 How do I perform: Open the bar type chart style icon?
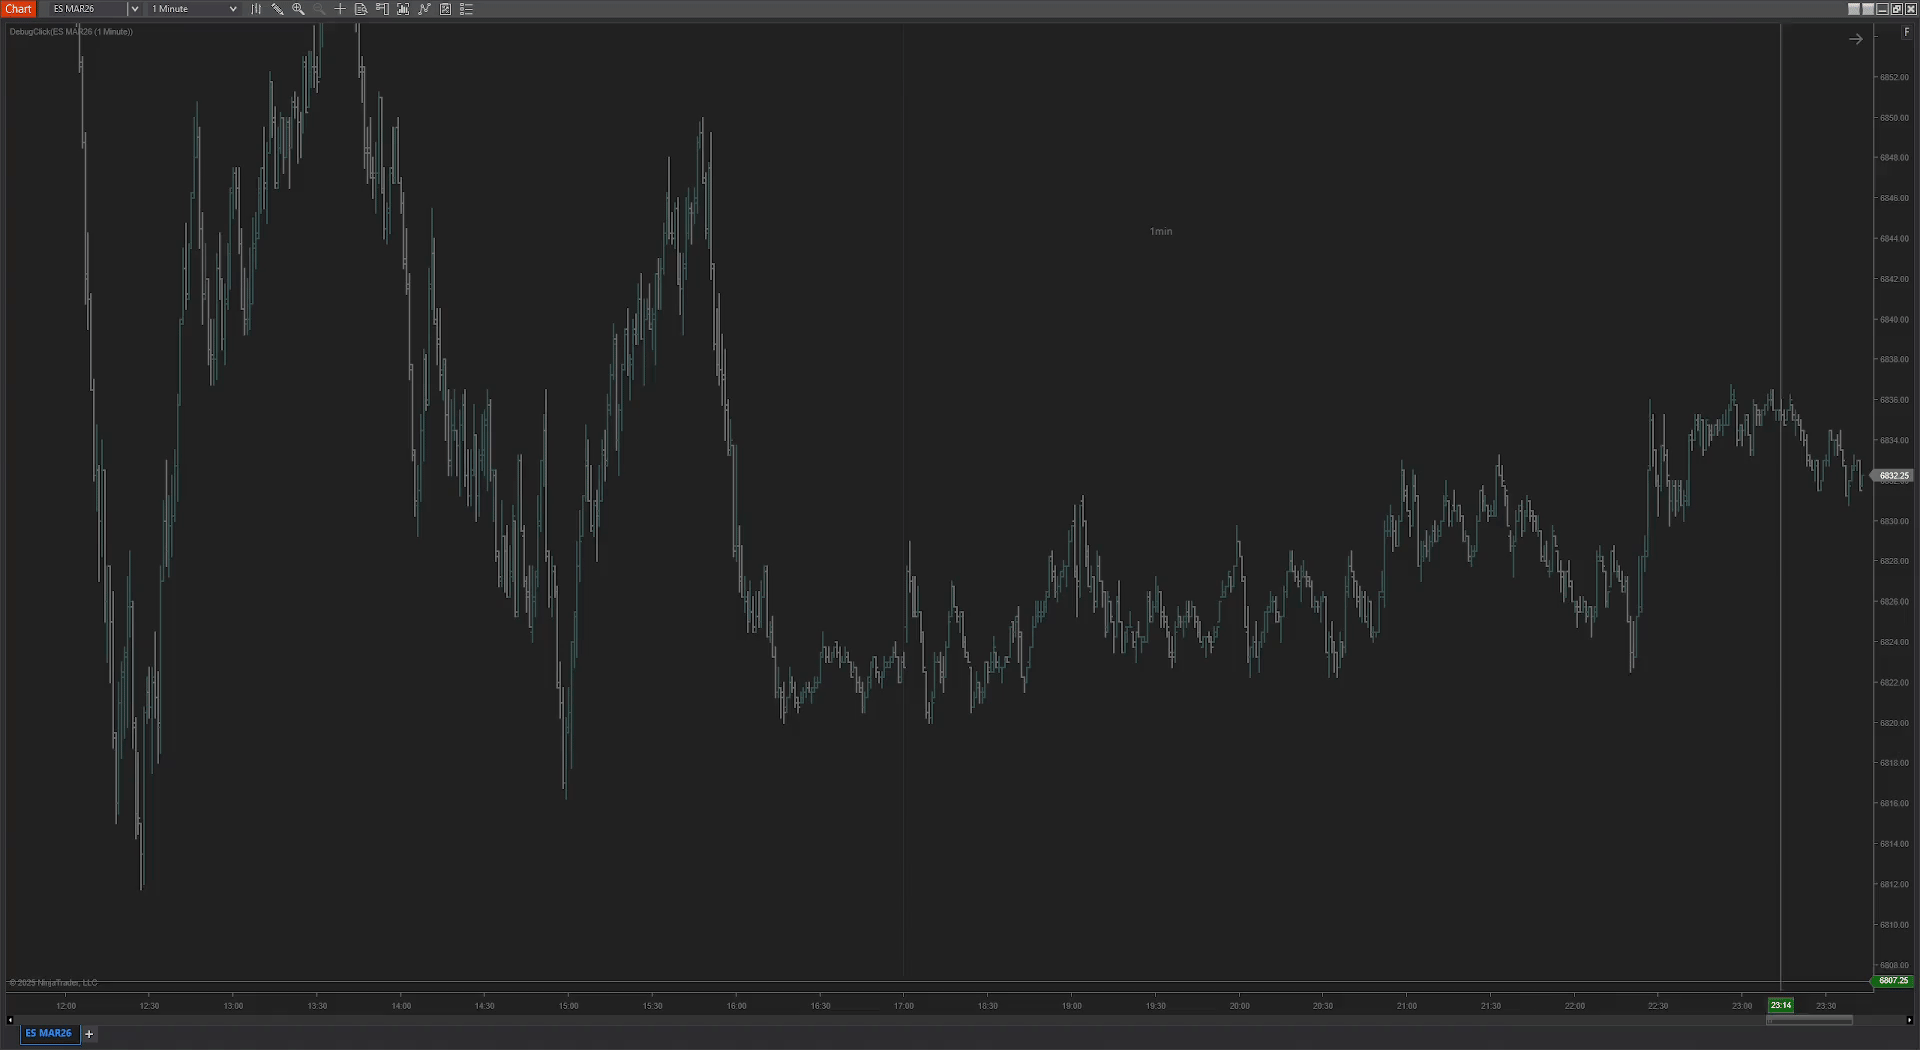click(x=256, y=9)
